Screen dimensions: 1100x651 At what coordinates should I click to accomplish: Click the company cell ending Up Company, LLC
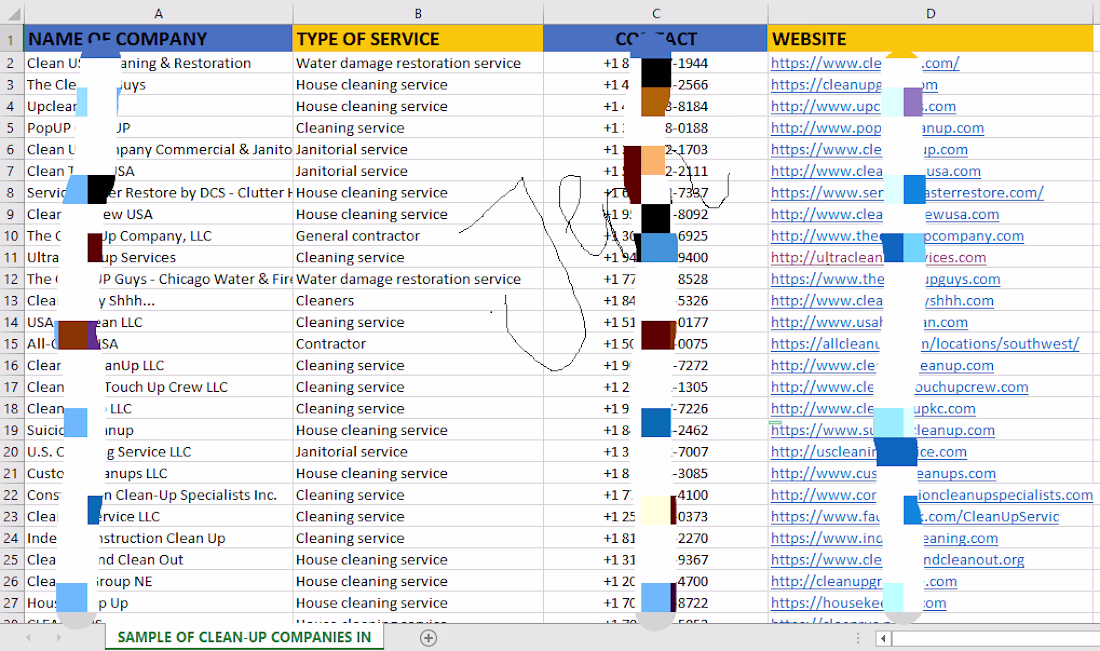coord(159,236)
